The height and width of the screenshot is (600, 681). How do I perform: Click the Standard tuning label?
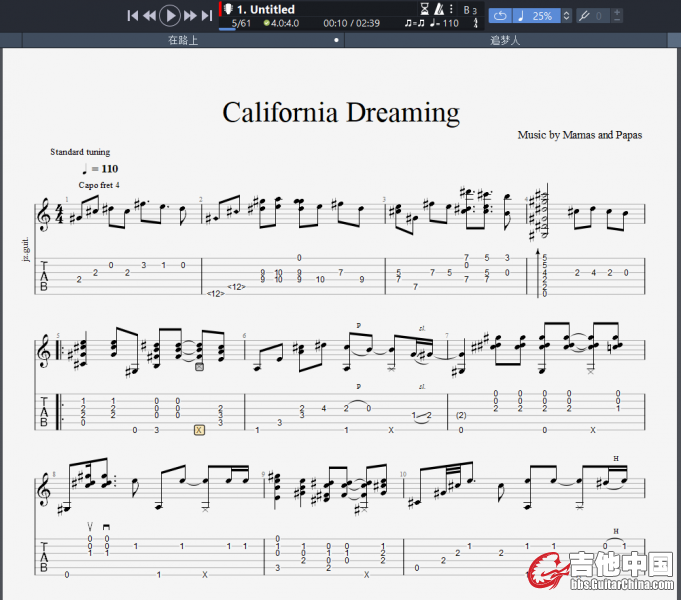[x=80, y=152]
